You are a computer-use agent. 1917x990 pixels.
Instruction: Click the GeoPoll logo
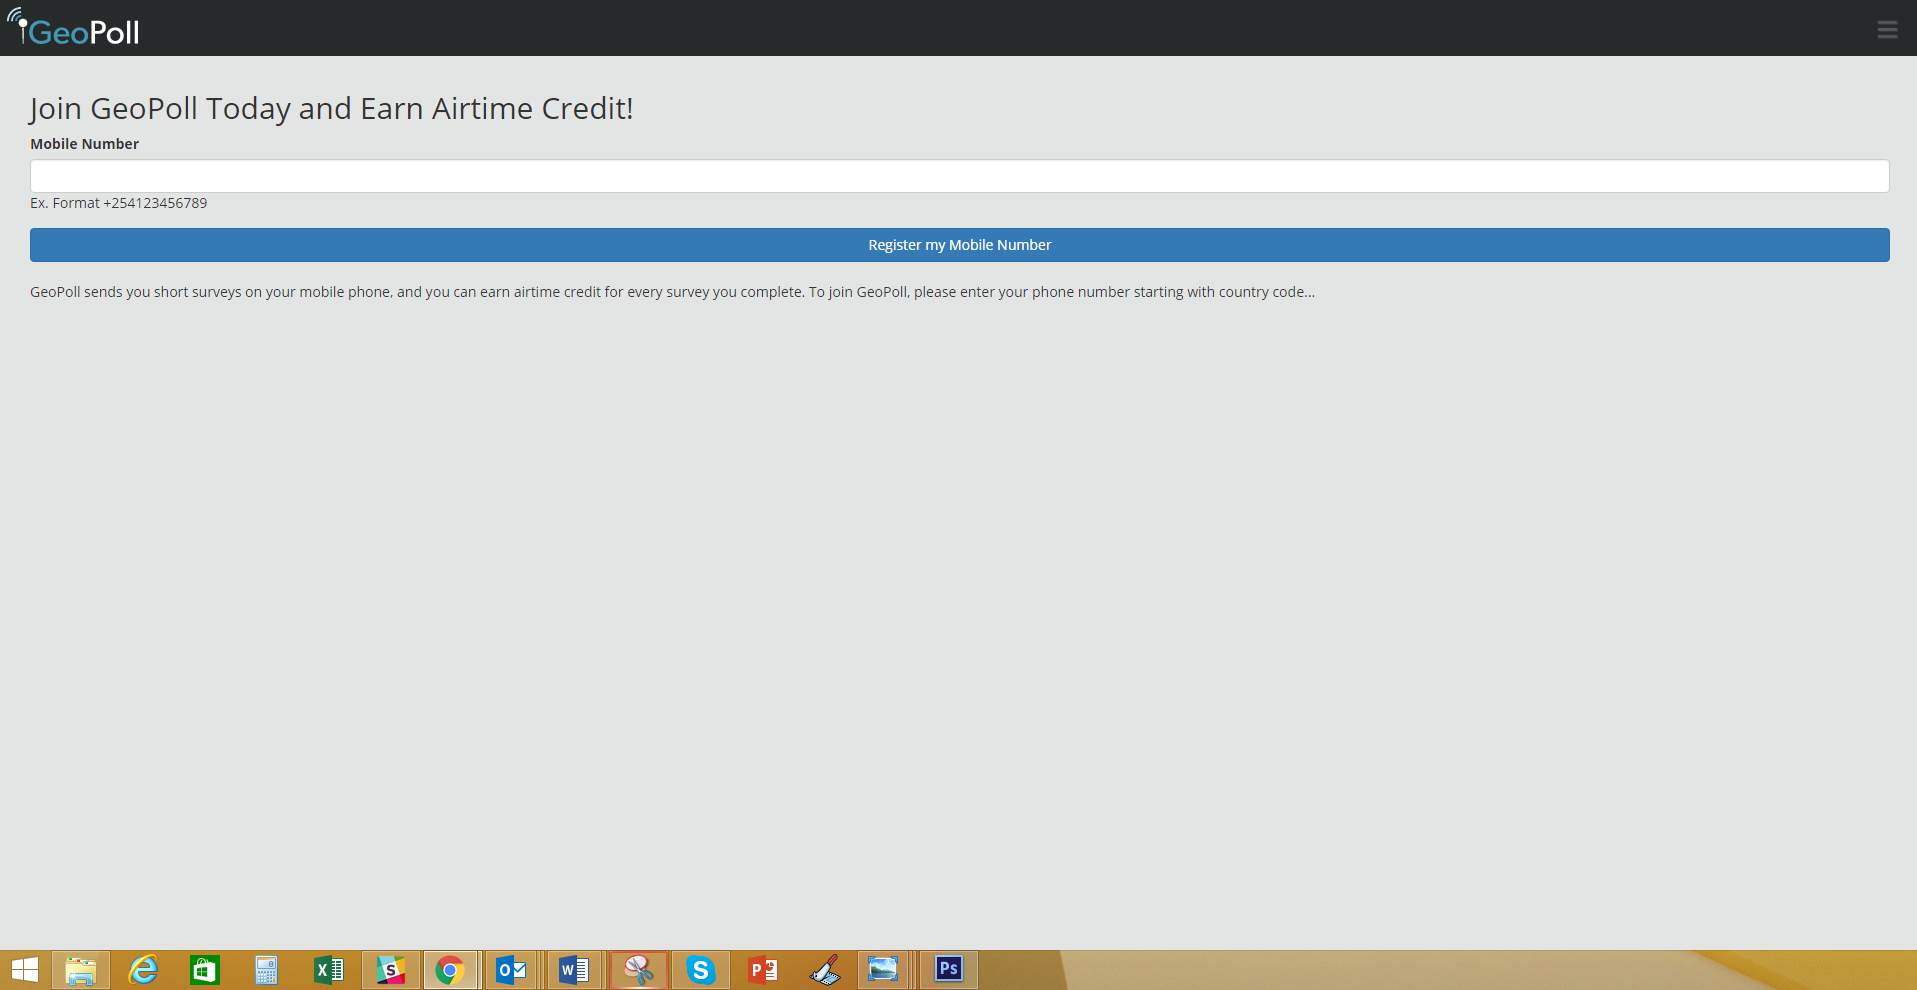[74, 29]
